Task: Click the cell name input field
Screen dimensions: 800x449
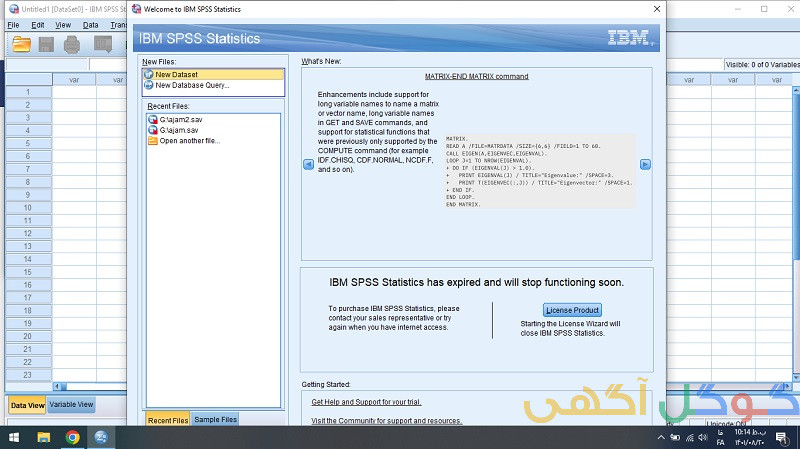Action: click(x=46, y=65)
